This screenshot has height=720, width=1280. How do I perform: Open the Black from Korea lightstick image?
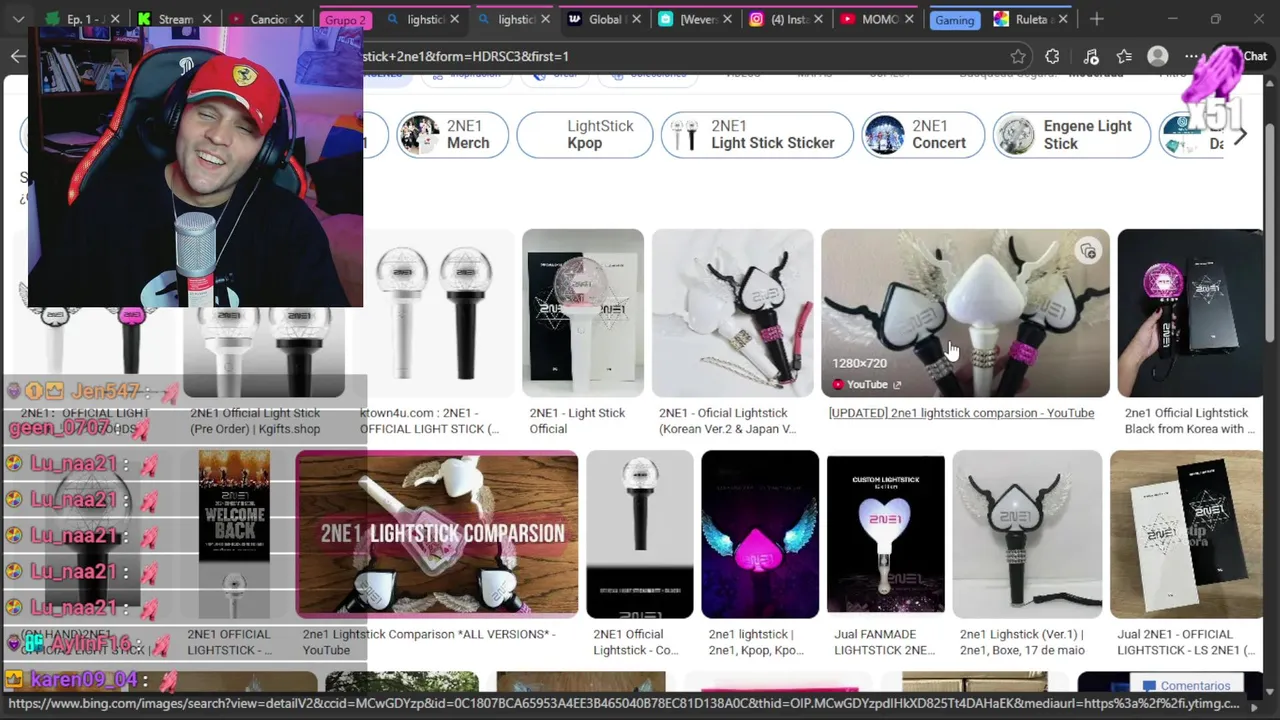coord(1190,313)
